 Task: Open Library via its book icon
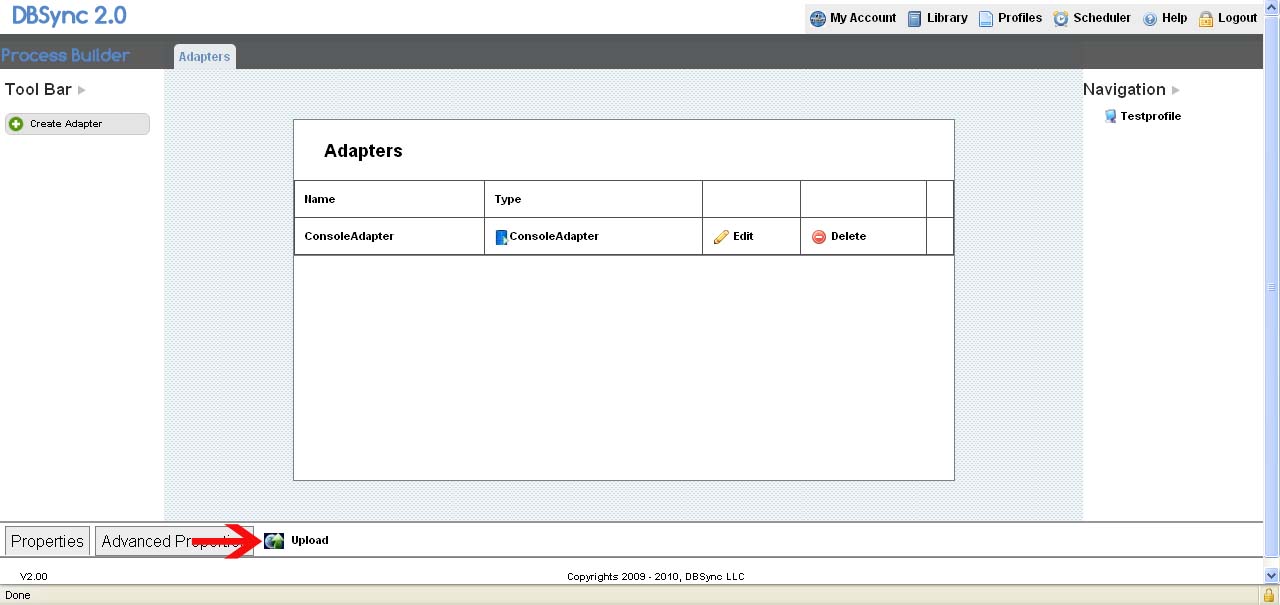pos(914,18)
